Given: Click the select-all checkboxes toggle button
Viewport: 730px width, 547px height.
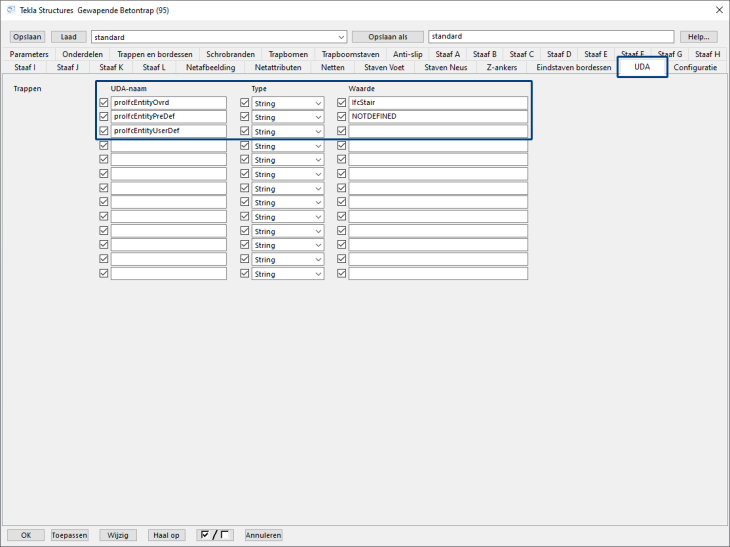Looking at the screenshot, I should [x=215, y=535].
